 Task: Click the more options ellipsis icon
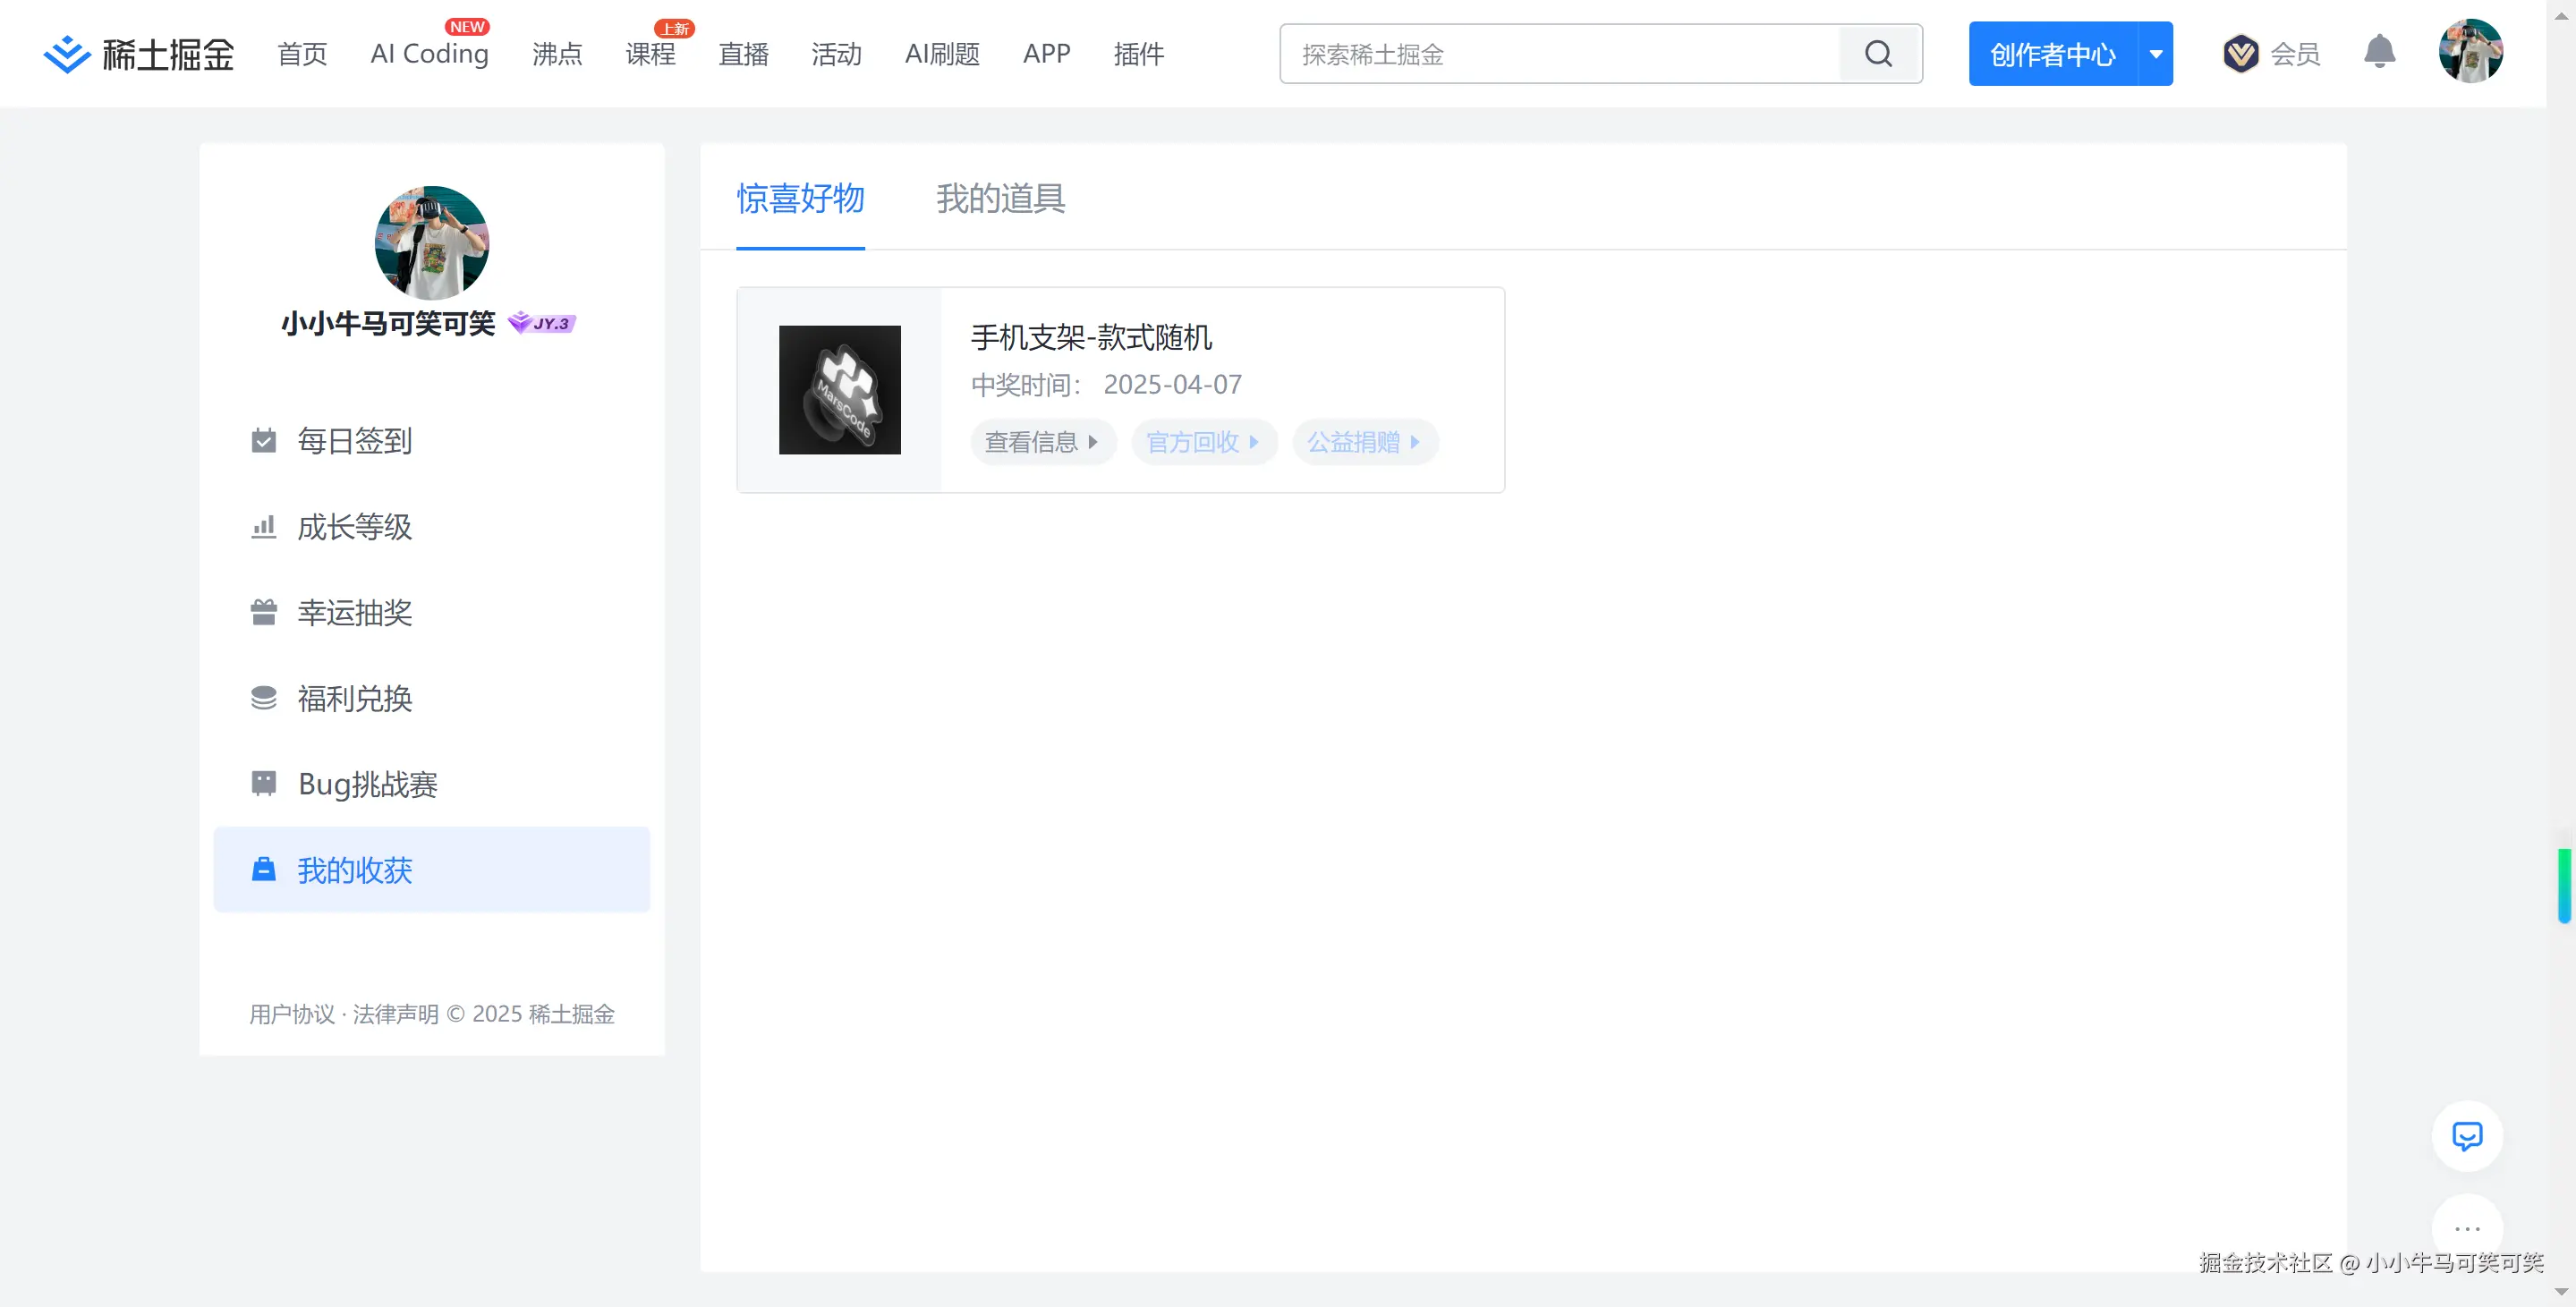[x=2467, y=1229]
